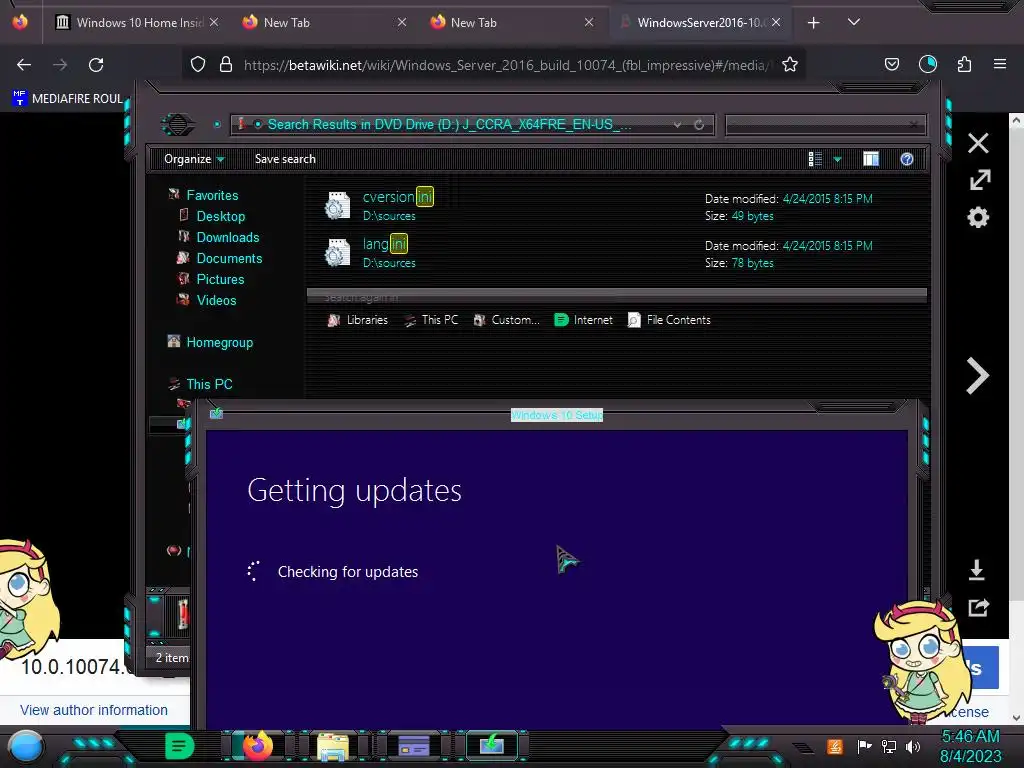Toggle fullscreen in media viewer

(980, 180)
